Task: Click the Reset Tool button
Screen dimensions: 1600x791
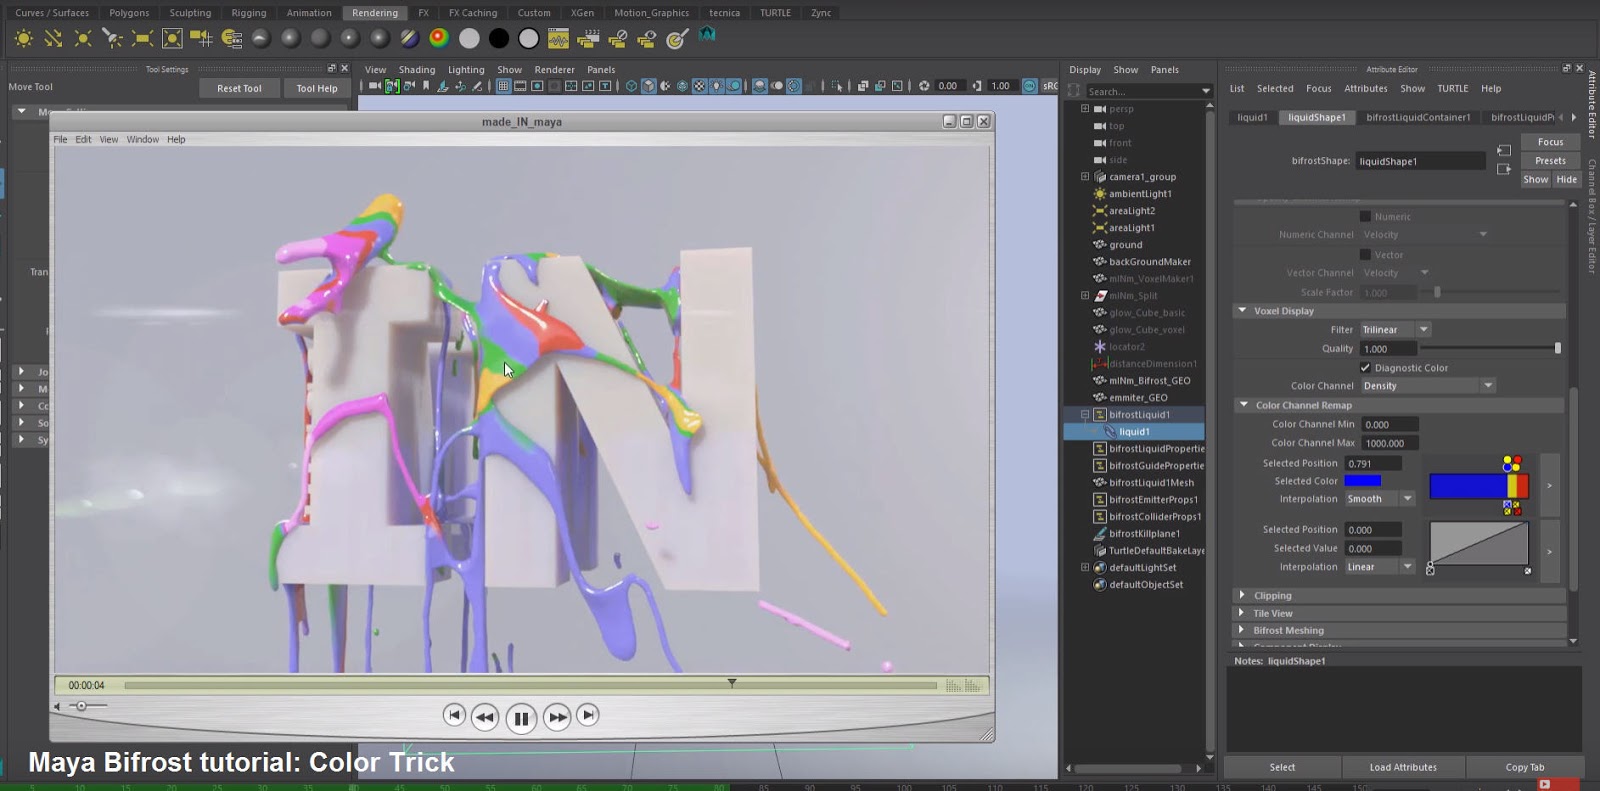Action: click(x=239, y=88)
